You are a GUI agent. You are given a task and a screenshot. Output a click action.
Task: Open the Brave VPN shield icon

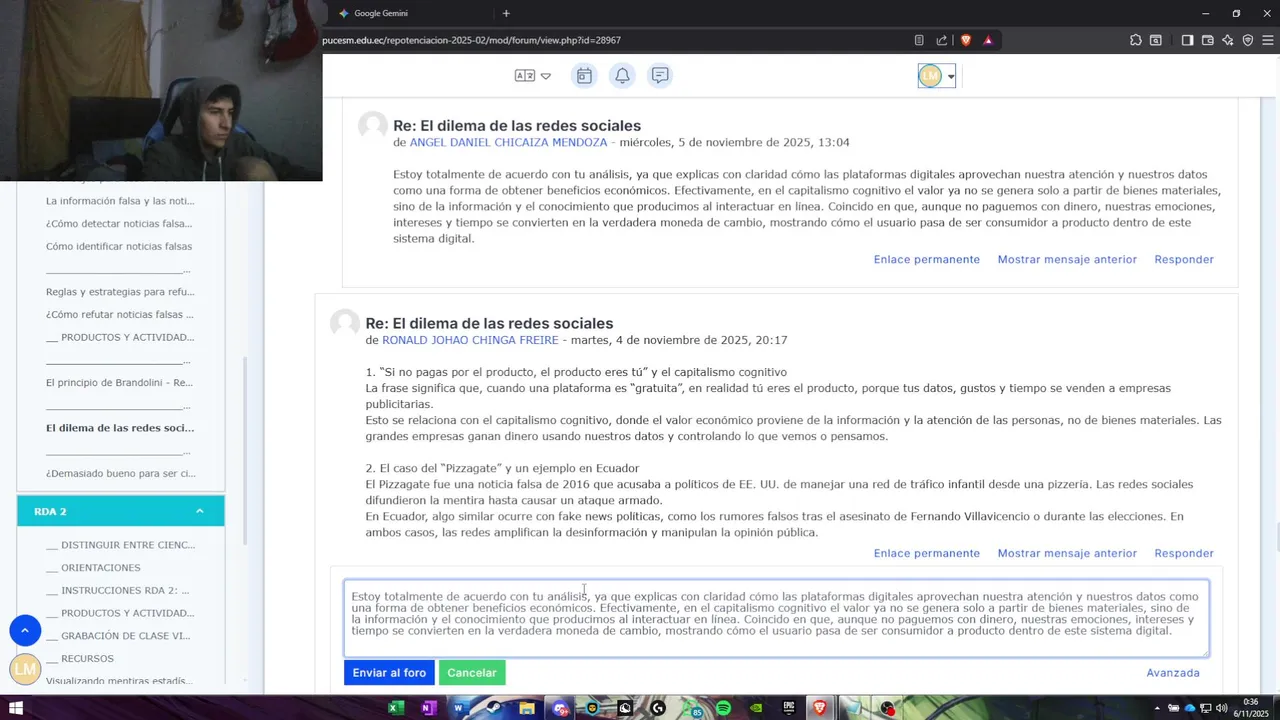click(x=1248, y=40)
